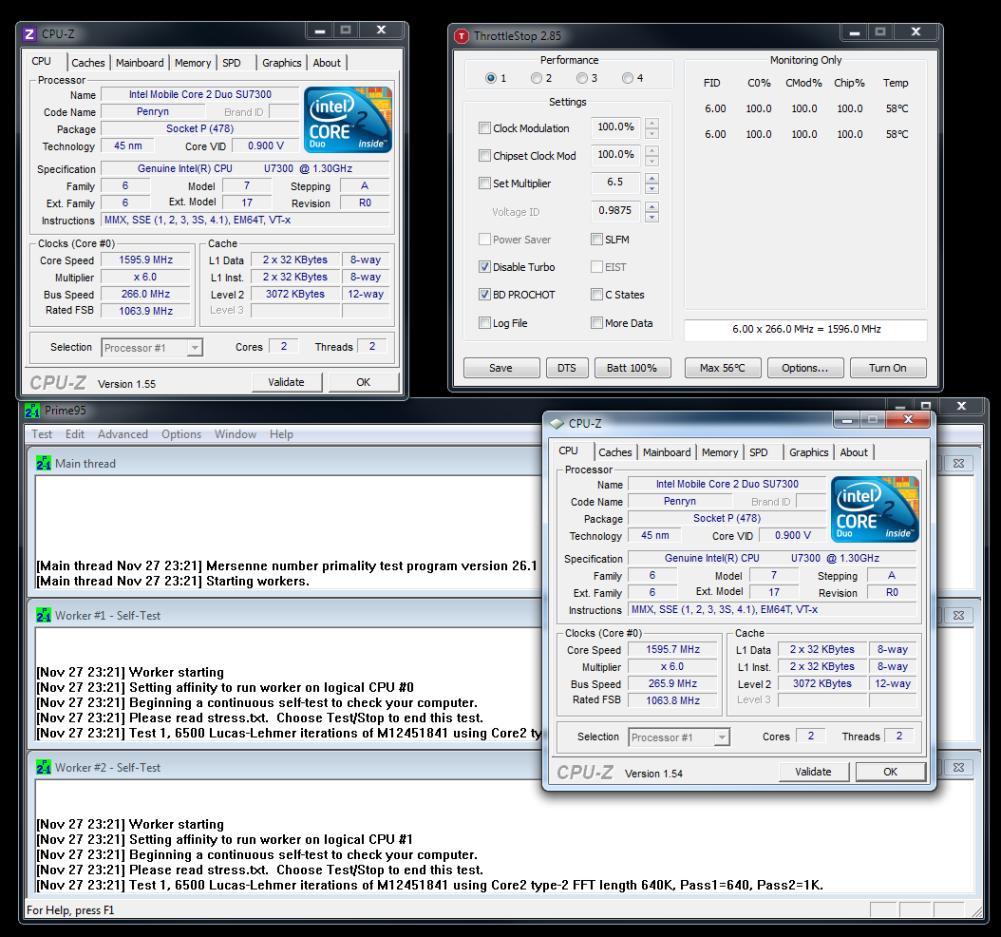Close the Main thread child window
The image size is (1001, 937).
click(x=958, y=463)
